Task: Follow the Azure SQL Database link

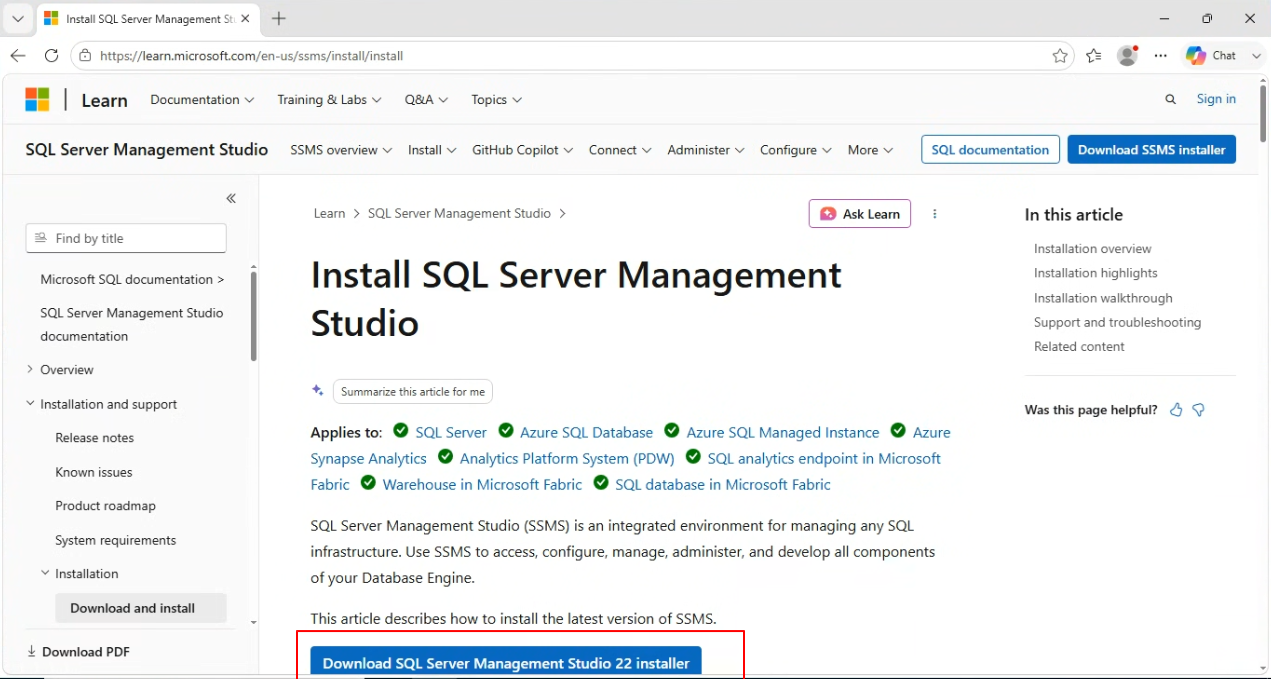Action: [x=586, y=433]
